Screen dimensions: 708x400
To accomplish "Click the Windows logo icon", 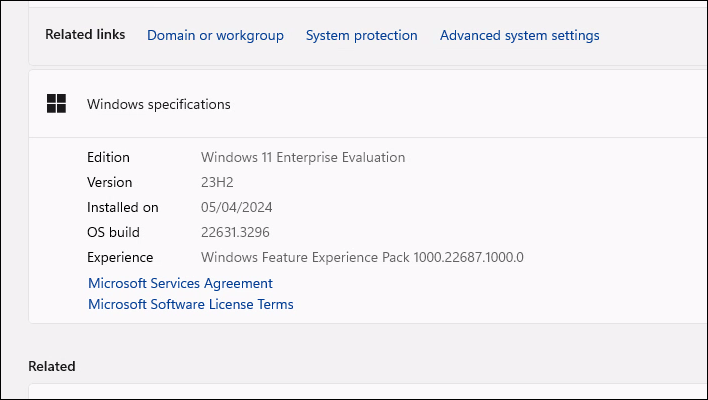I will (56, 103).
